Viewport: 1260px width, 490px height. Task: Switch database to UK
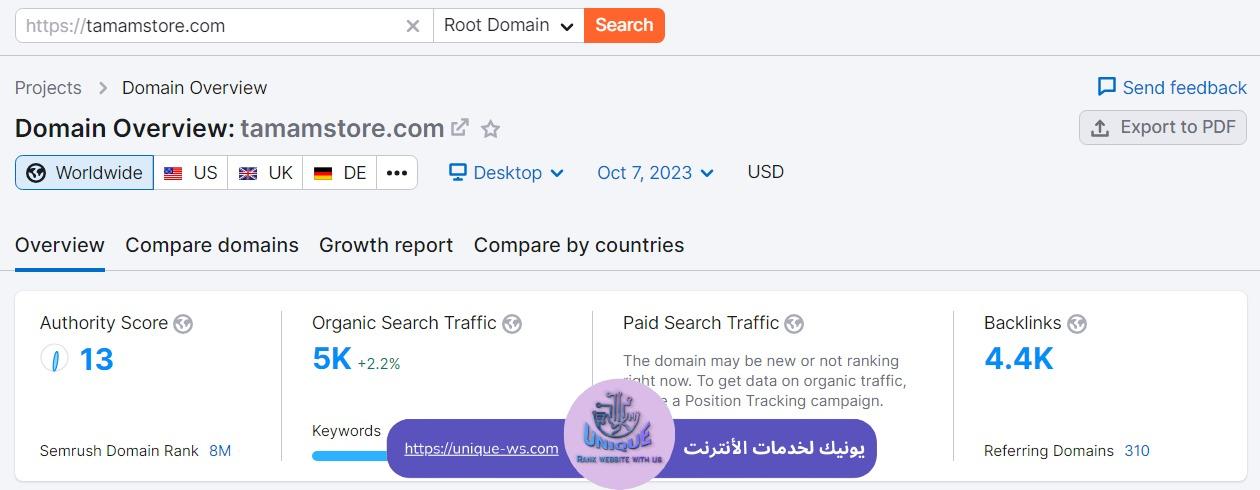click(265, 173)
